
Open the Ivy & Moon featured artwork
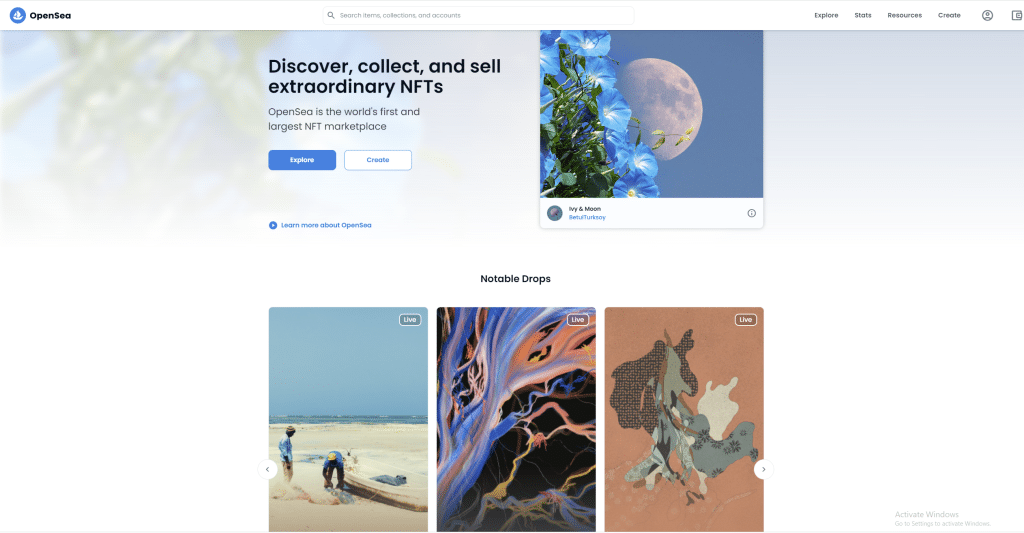click(x=651, y=114)
